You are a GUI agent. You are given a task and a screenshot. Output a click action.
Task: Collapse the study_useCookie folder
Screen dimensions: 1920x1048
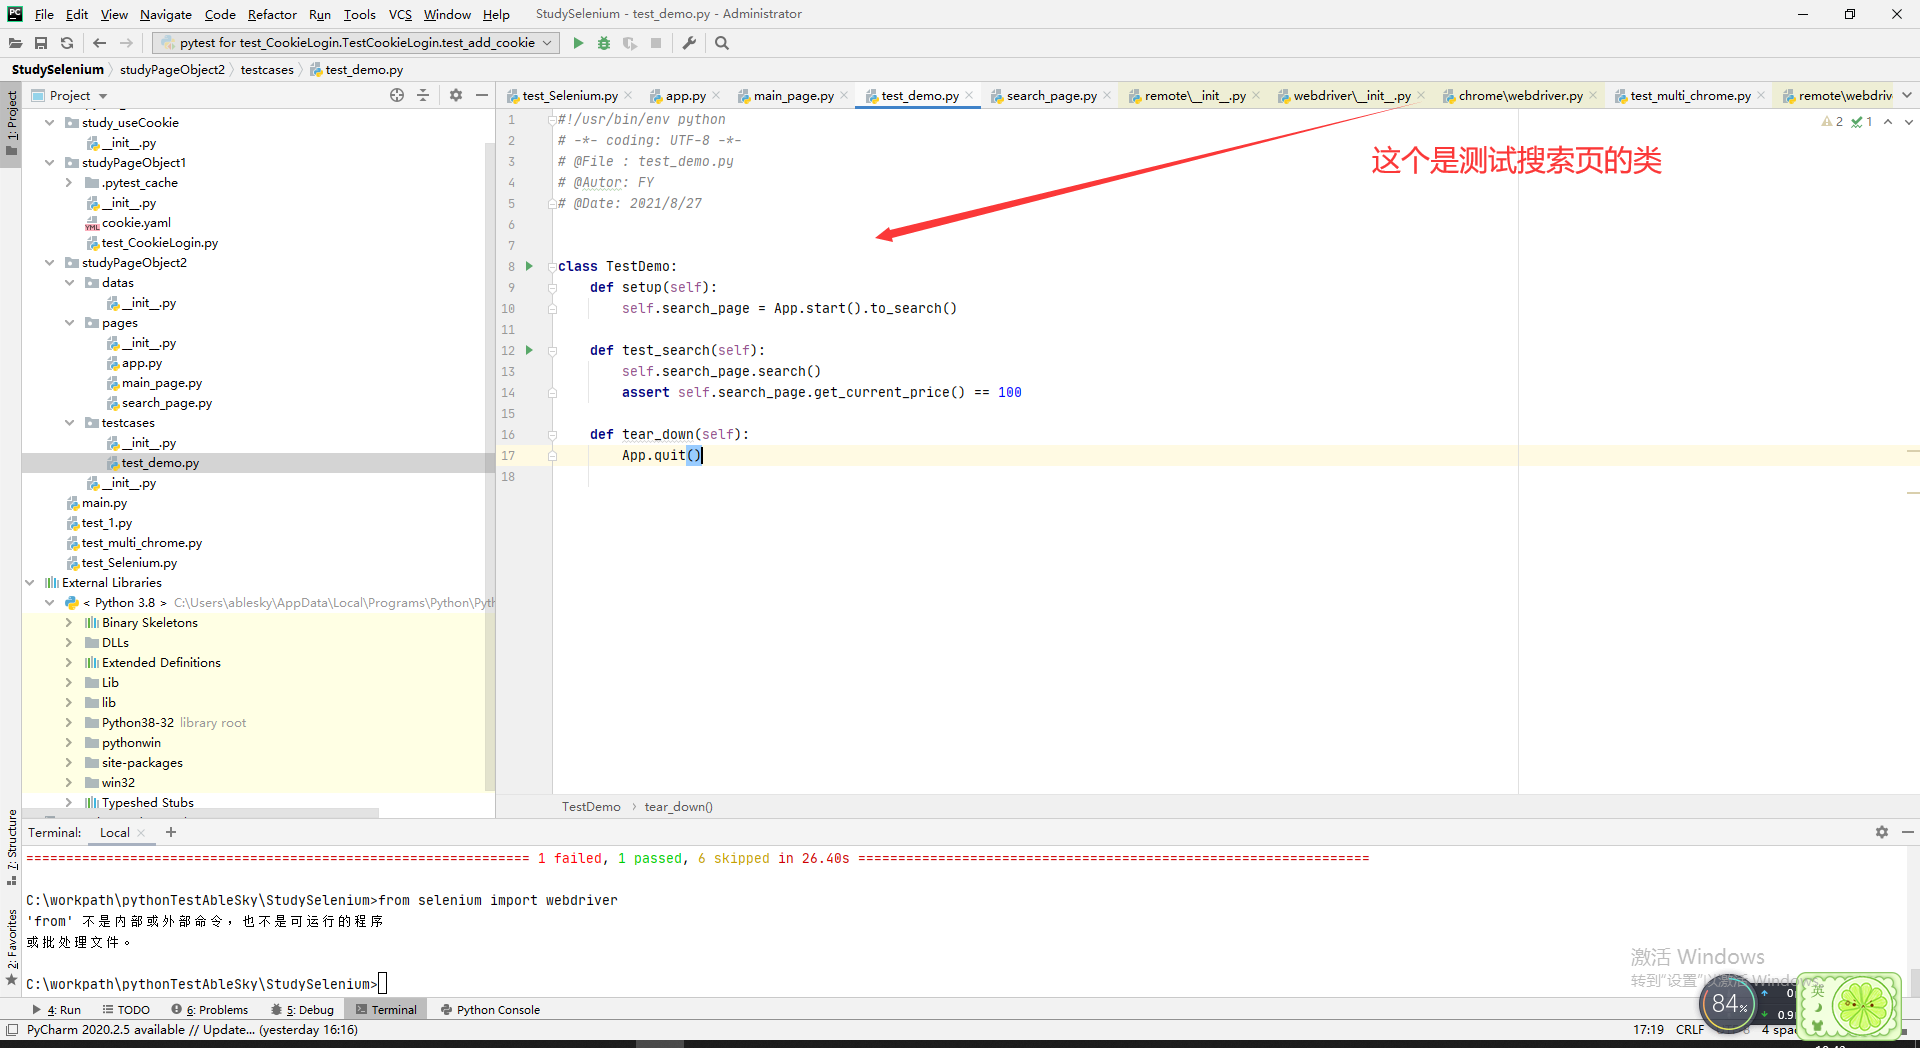point(50,122)
